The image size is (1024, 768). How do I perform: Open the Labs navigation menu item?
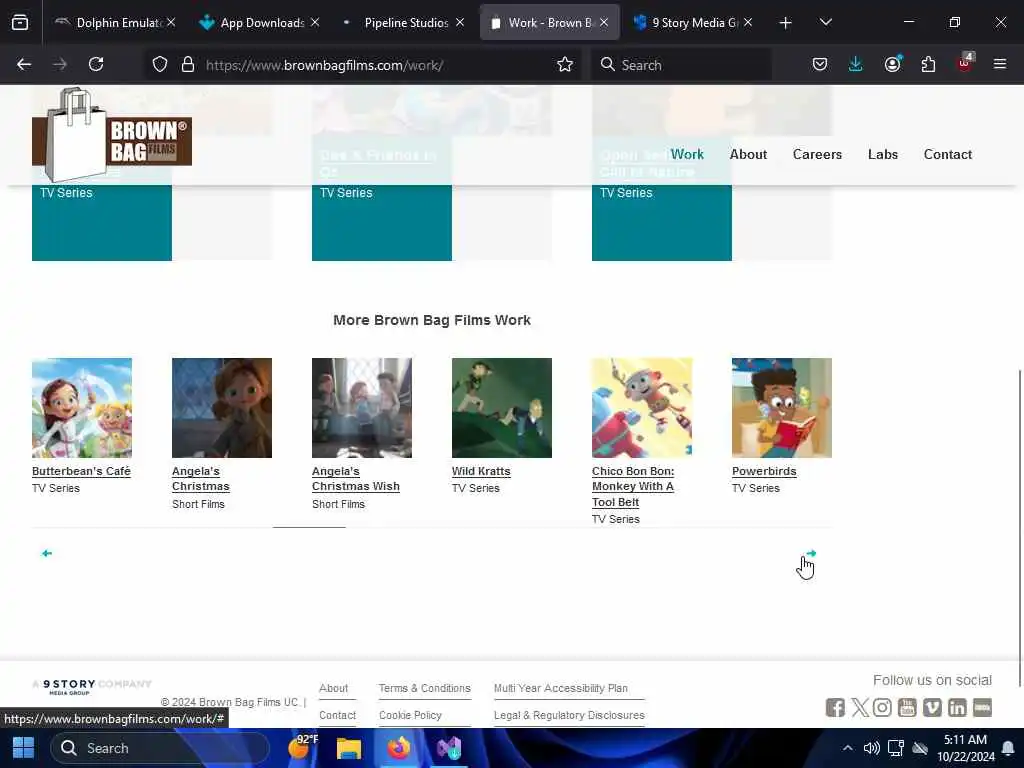pos(883,154)
